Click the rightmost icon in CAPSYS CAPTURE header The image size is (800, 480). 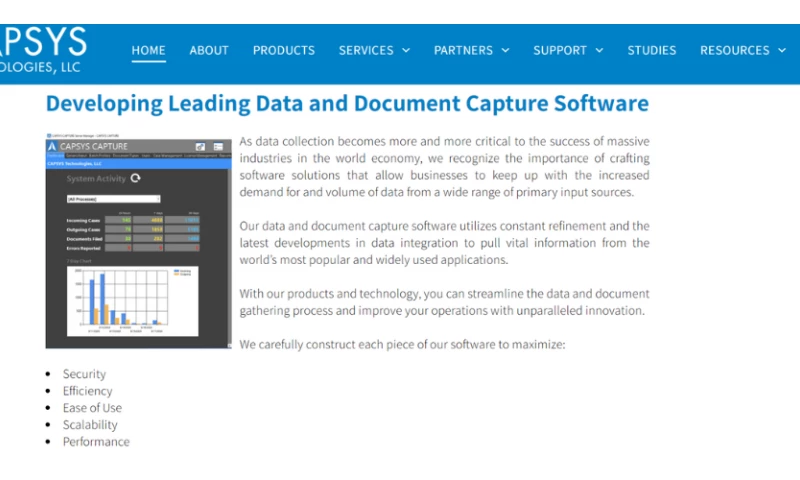[218, 146]
